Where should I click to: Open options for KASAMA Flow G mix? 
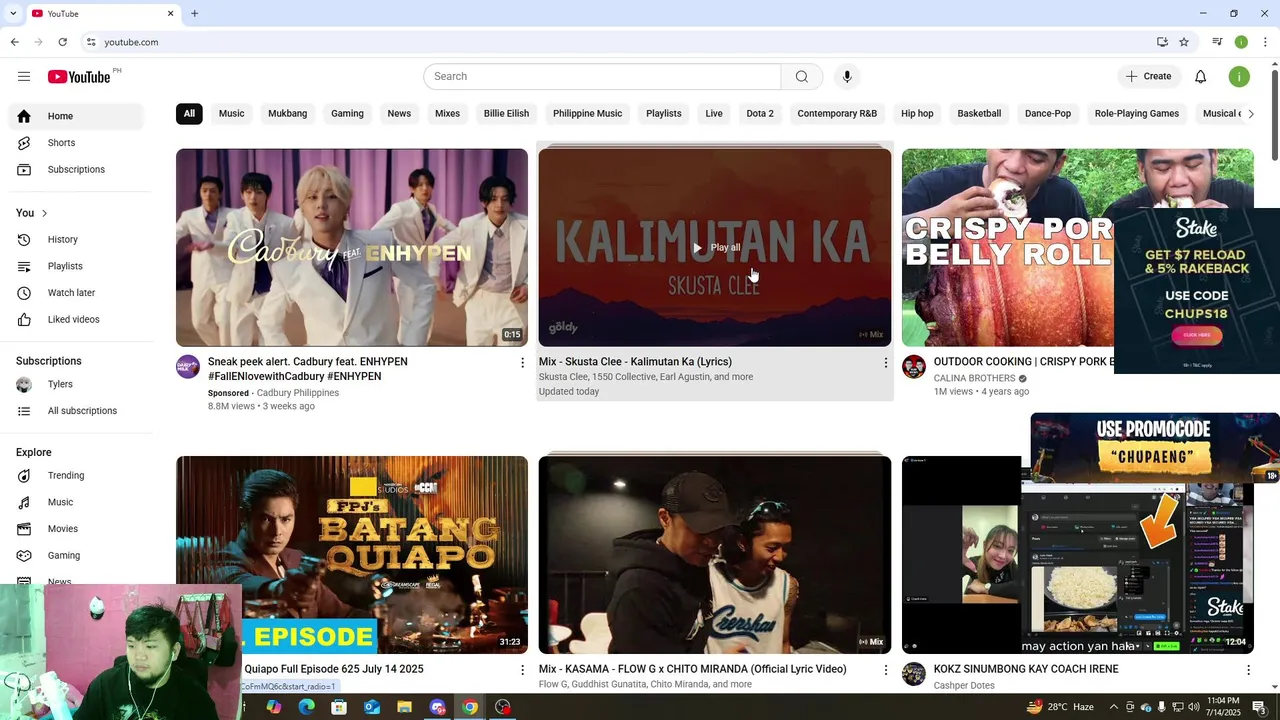(885, 670)
